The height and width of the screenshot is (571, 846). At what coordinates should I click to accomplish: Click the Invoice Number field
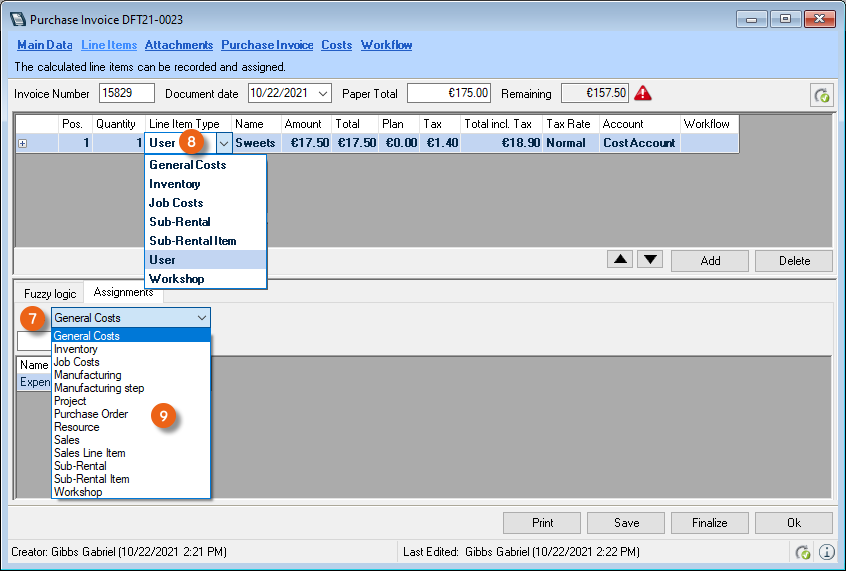click(x=127, y=93)
